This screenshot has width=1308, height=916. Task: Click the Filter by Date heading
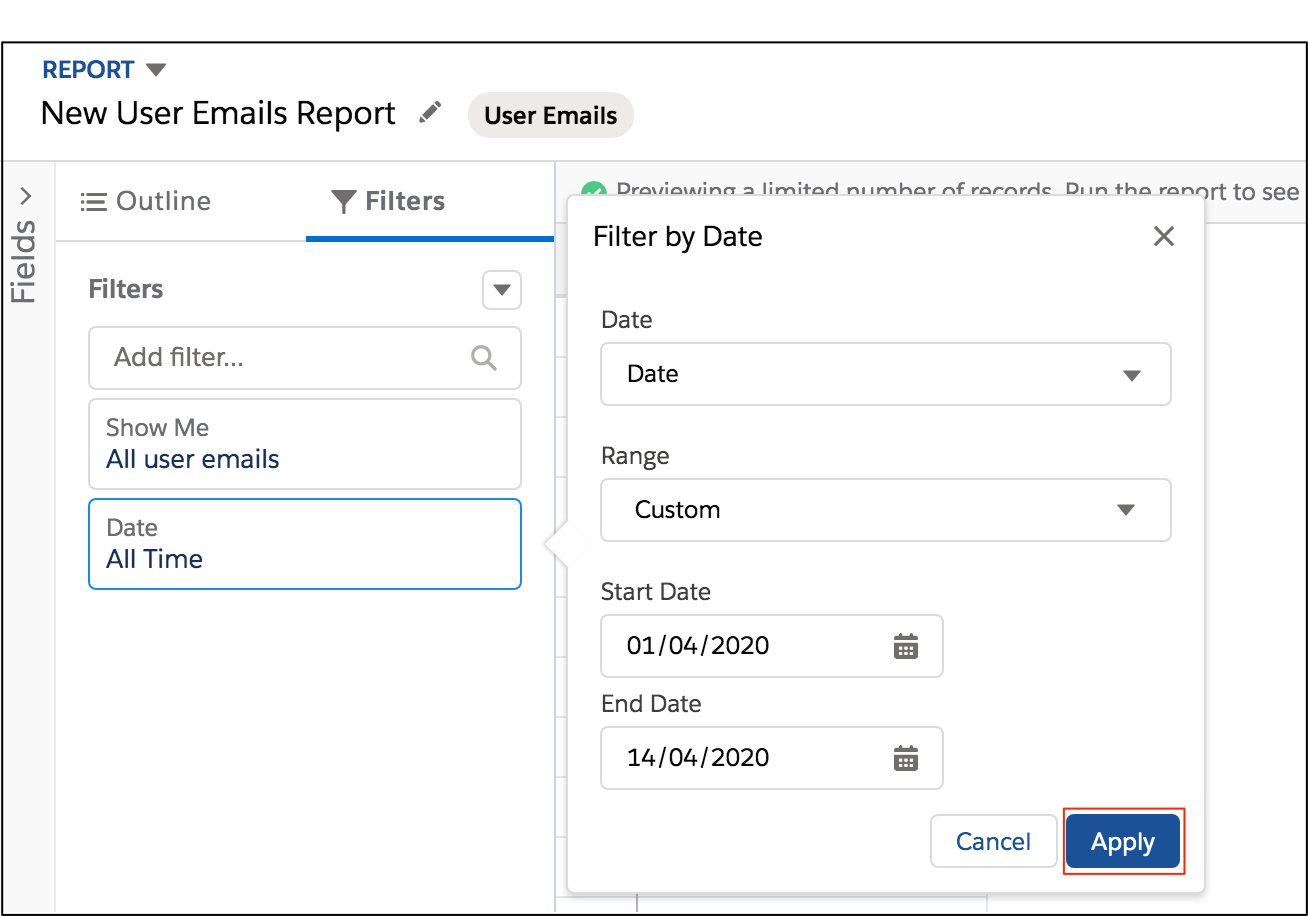point(678,237)
